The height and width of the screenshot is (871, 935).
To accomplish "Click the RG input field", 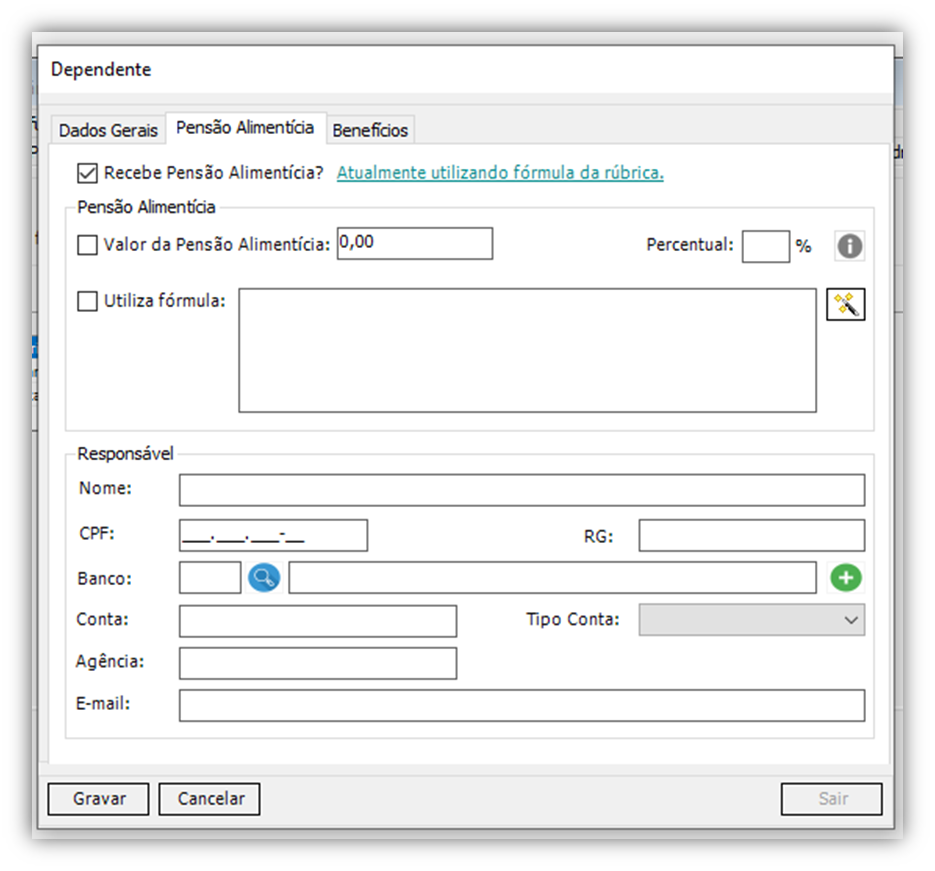I will click(751, 535).
